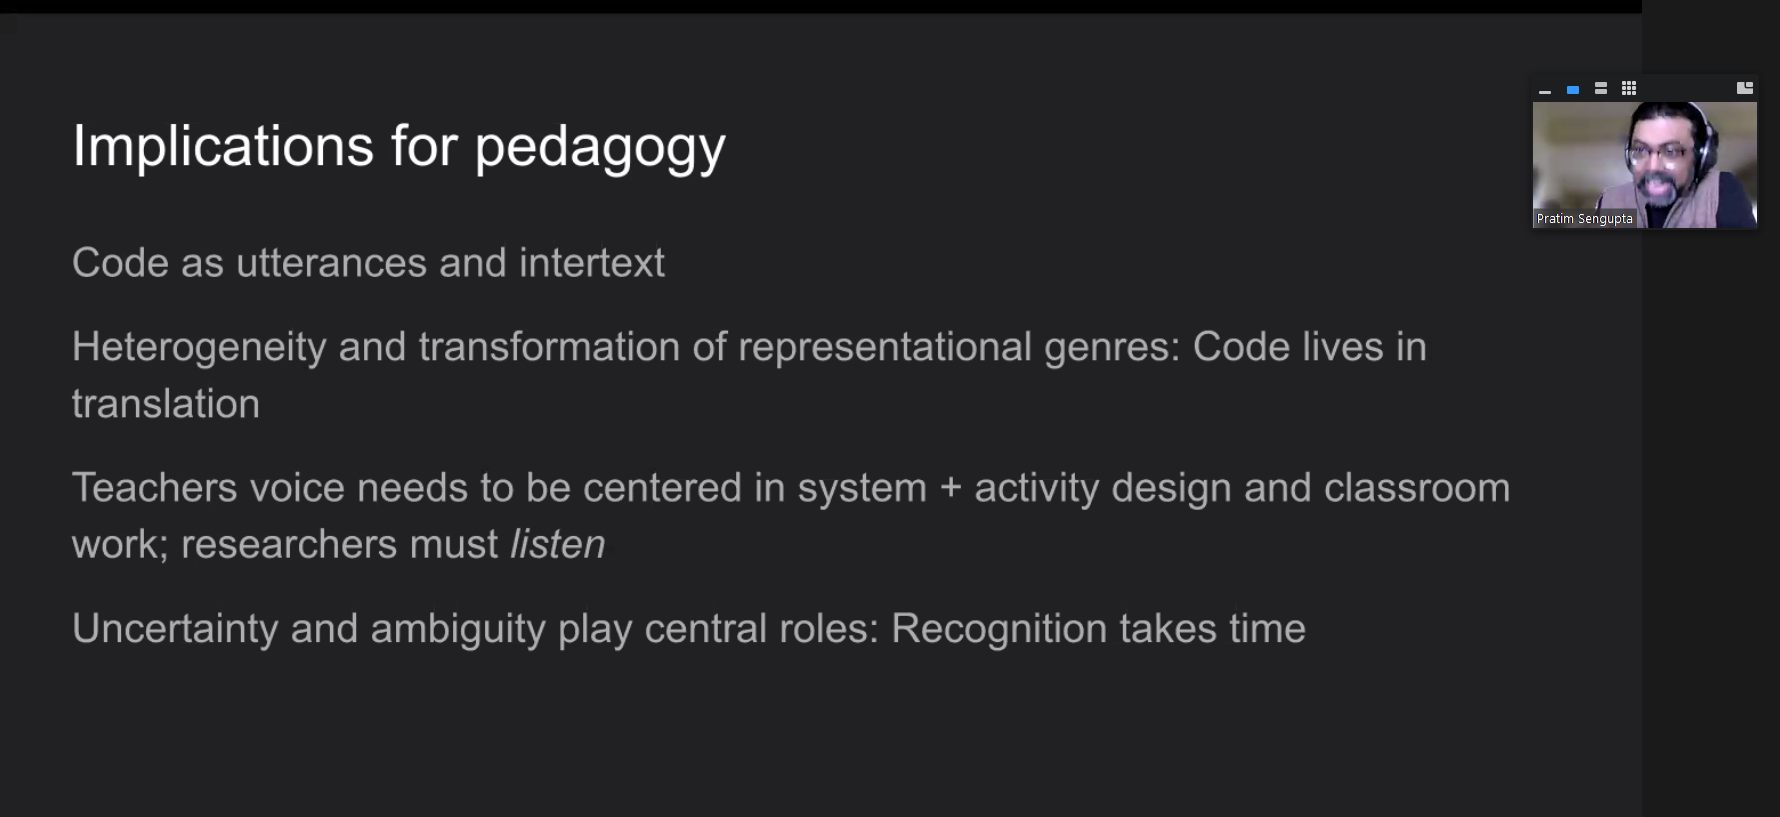
Task: Click the italic word listen
Action: pyautogui.click(x=557, y=545)
